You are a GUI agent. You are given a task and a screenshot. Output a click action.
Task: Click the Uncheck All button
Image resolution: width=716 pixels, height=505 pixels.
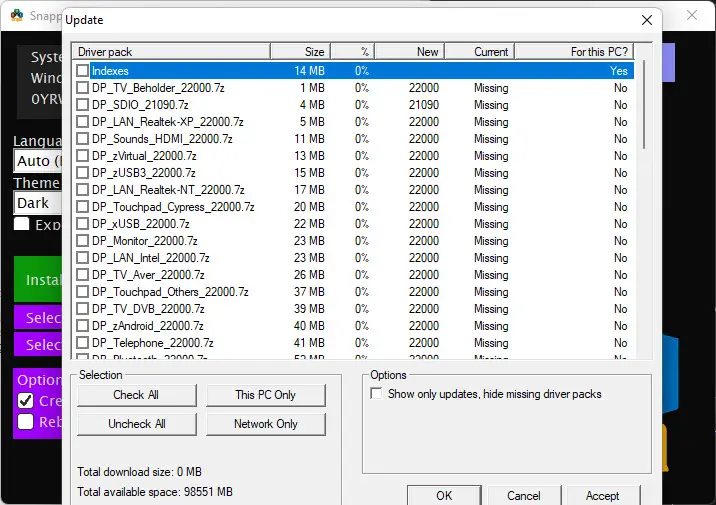137,424
